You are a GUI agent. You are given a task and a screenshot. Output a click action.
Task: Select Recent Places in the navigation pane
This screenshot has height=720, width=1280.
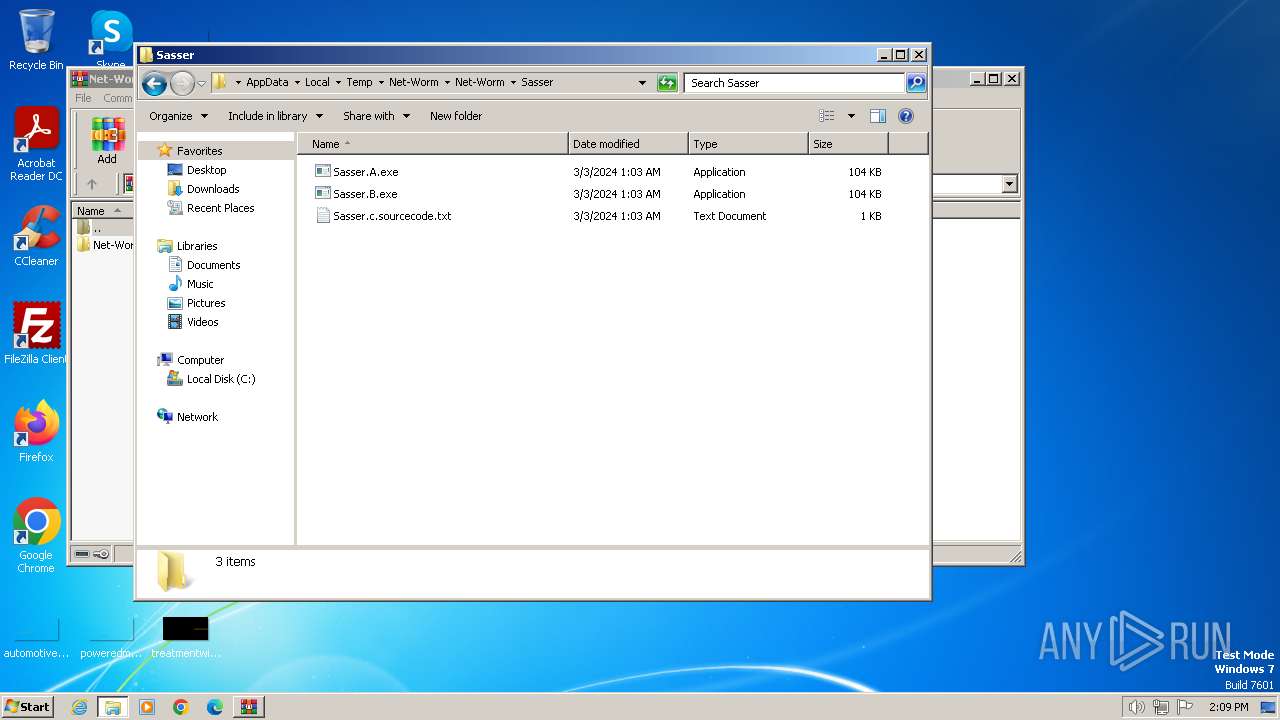[220, 208]
